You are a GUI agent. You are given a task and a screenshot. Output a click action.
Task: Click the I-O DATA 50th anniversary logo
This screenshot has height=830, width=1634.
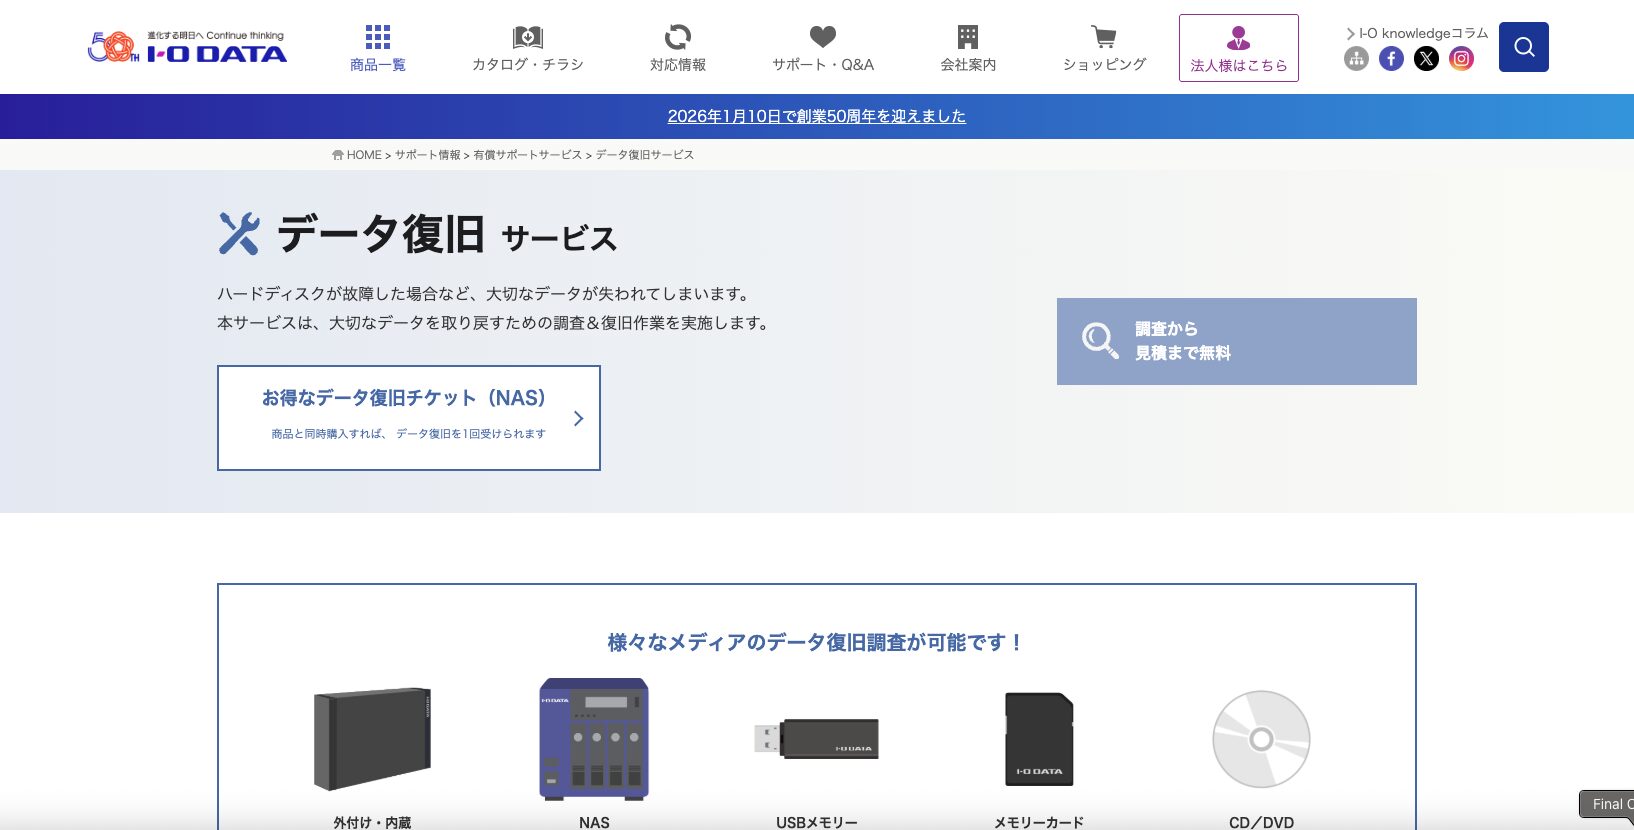pos(187,47)
